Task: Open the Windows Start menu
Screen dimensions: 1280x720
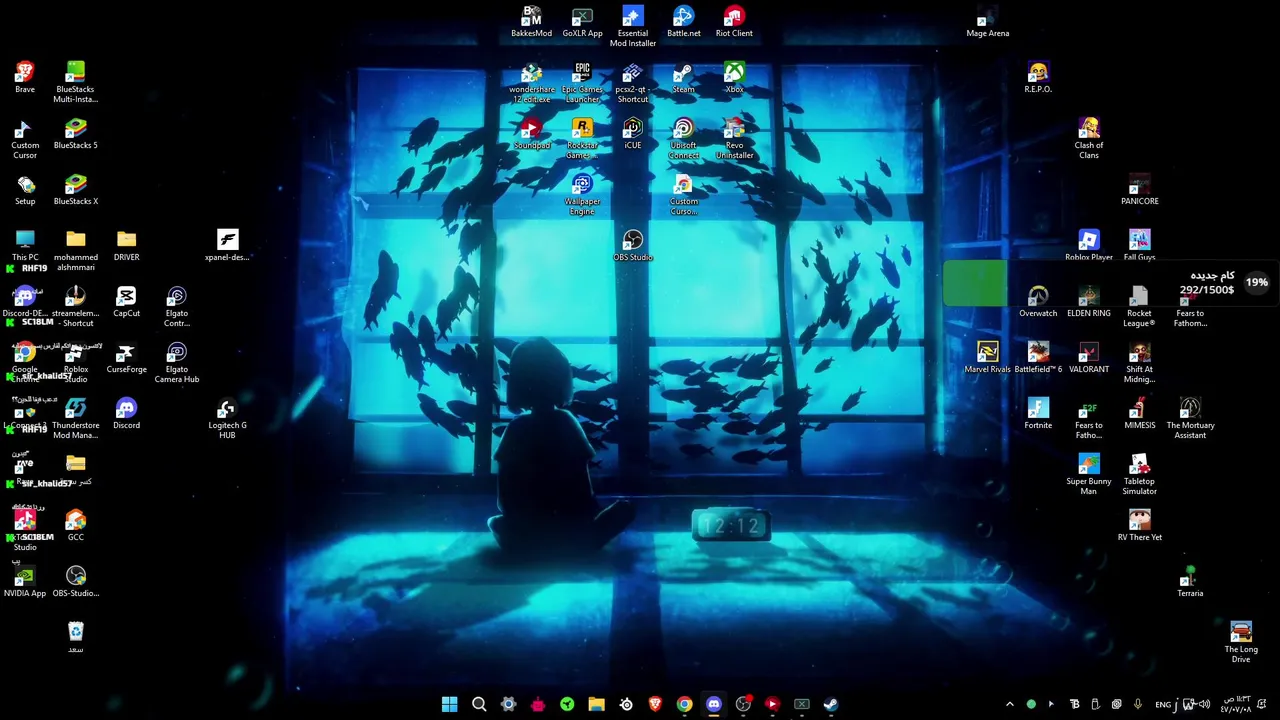Action: (x=449, y=704)
